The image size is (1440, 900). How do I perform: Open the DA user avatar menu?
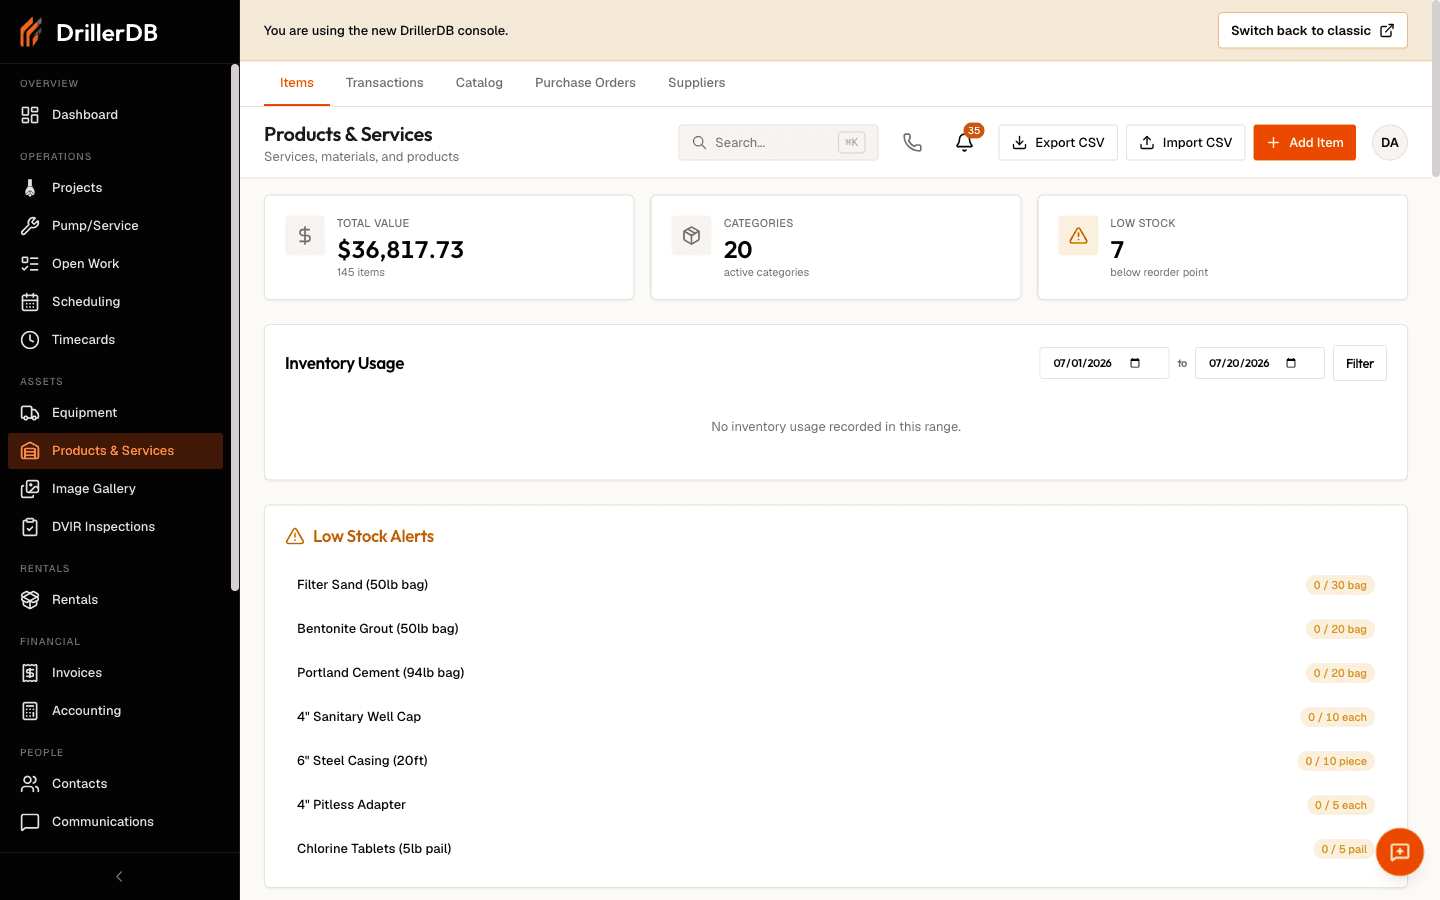[1390, 143]
